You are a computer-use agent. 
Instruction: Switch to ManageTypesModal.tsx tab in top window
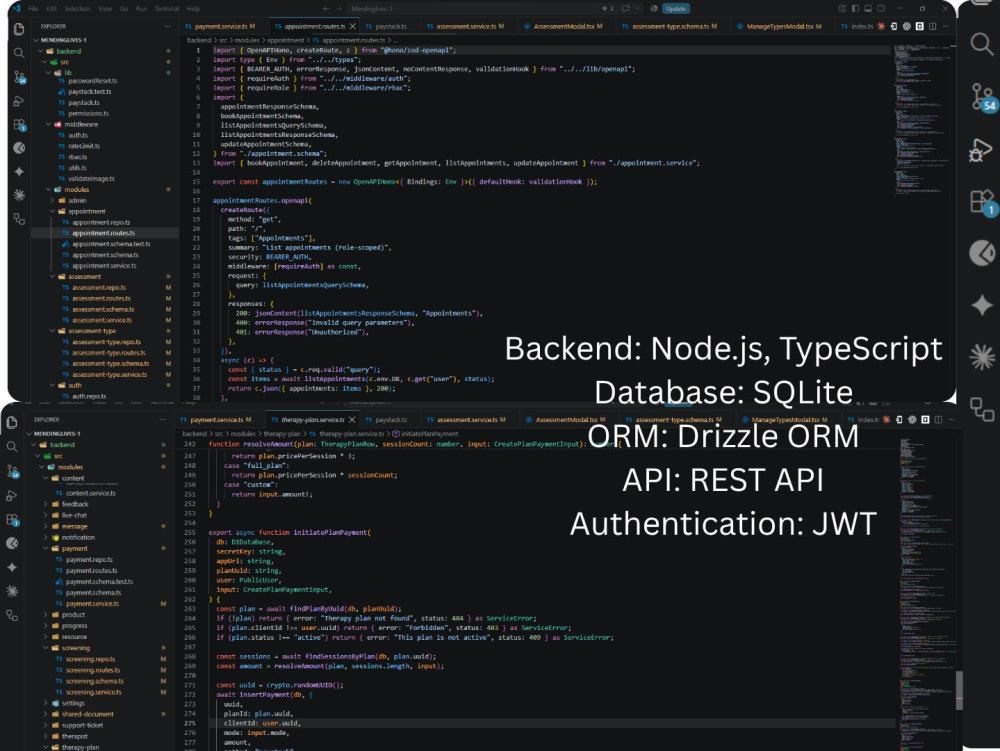click(x=779, y=26)
